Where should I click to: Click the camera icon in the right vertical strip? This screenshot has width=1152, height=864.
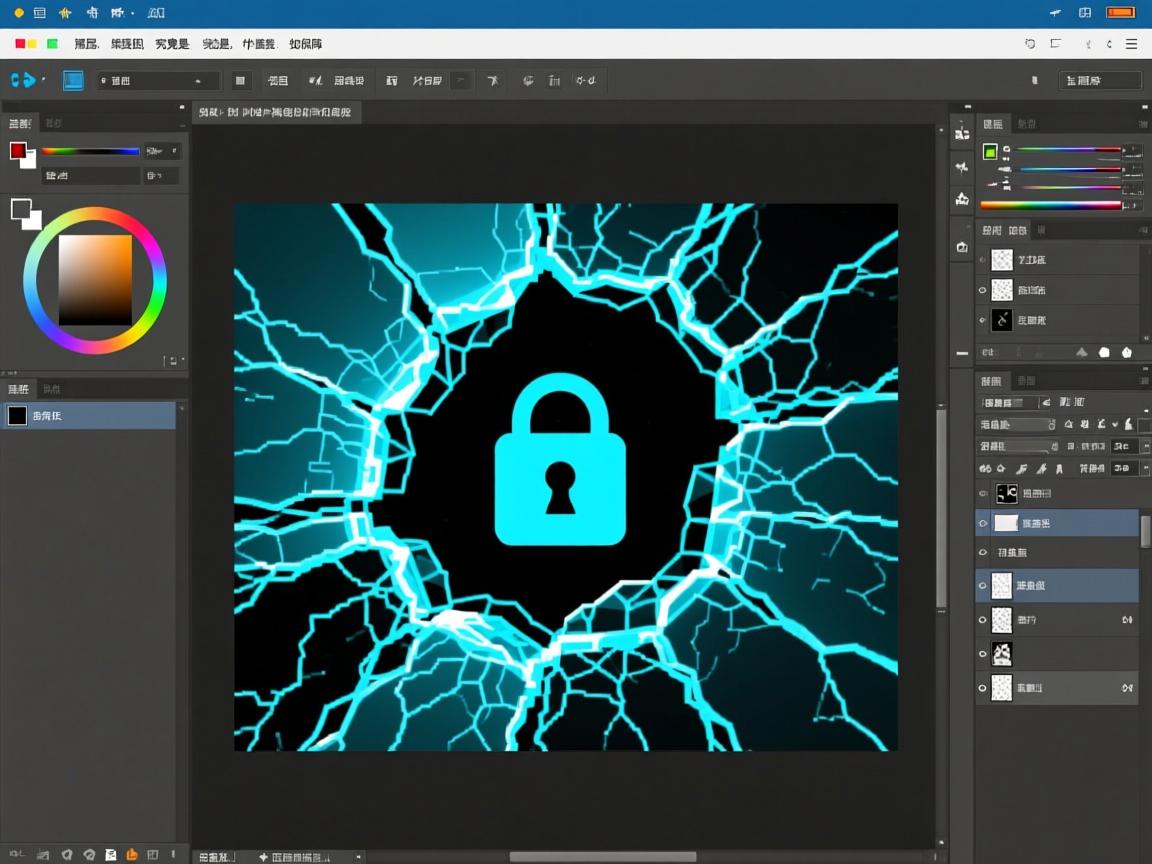962,247
